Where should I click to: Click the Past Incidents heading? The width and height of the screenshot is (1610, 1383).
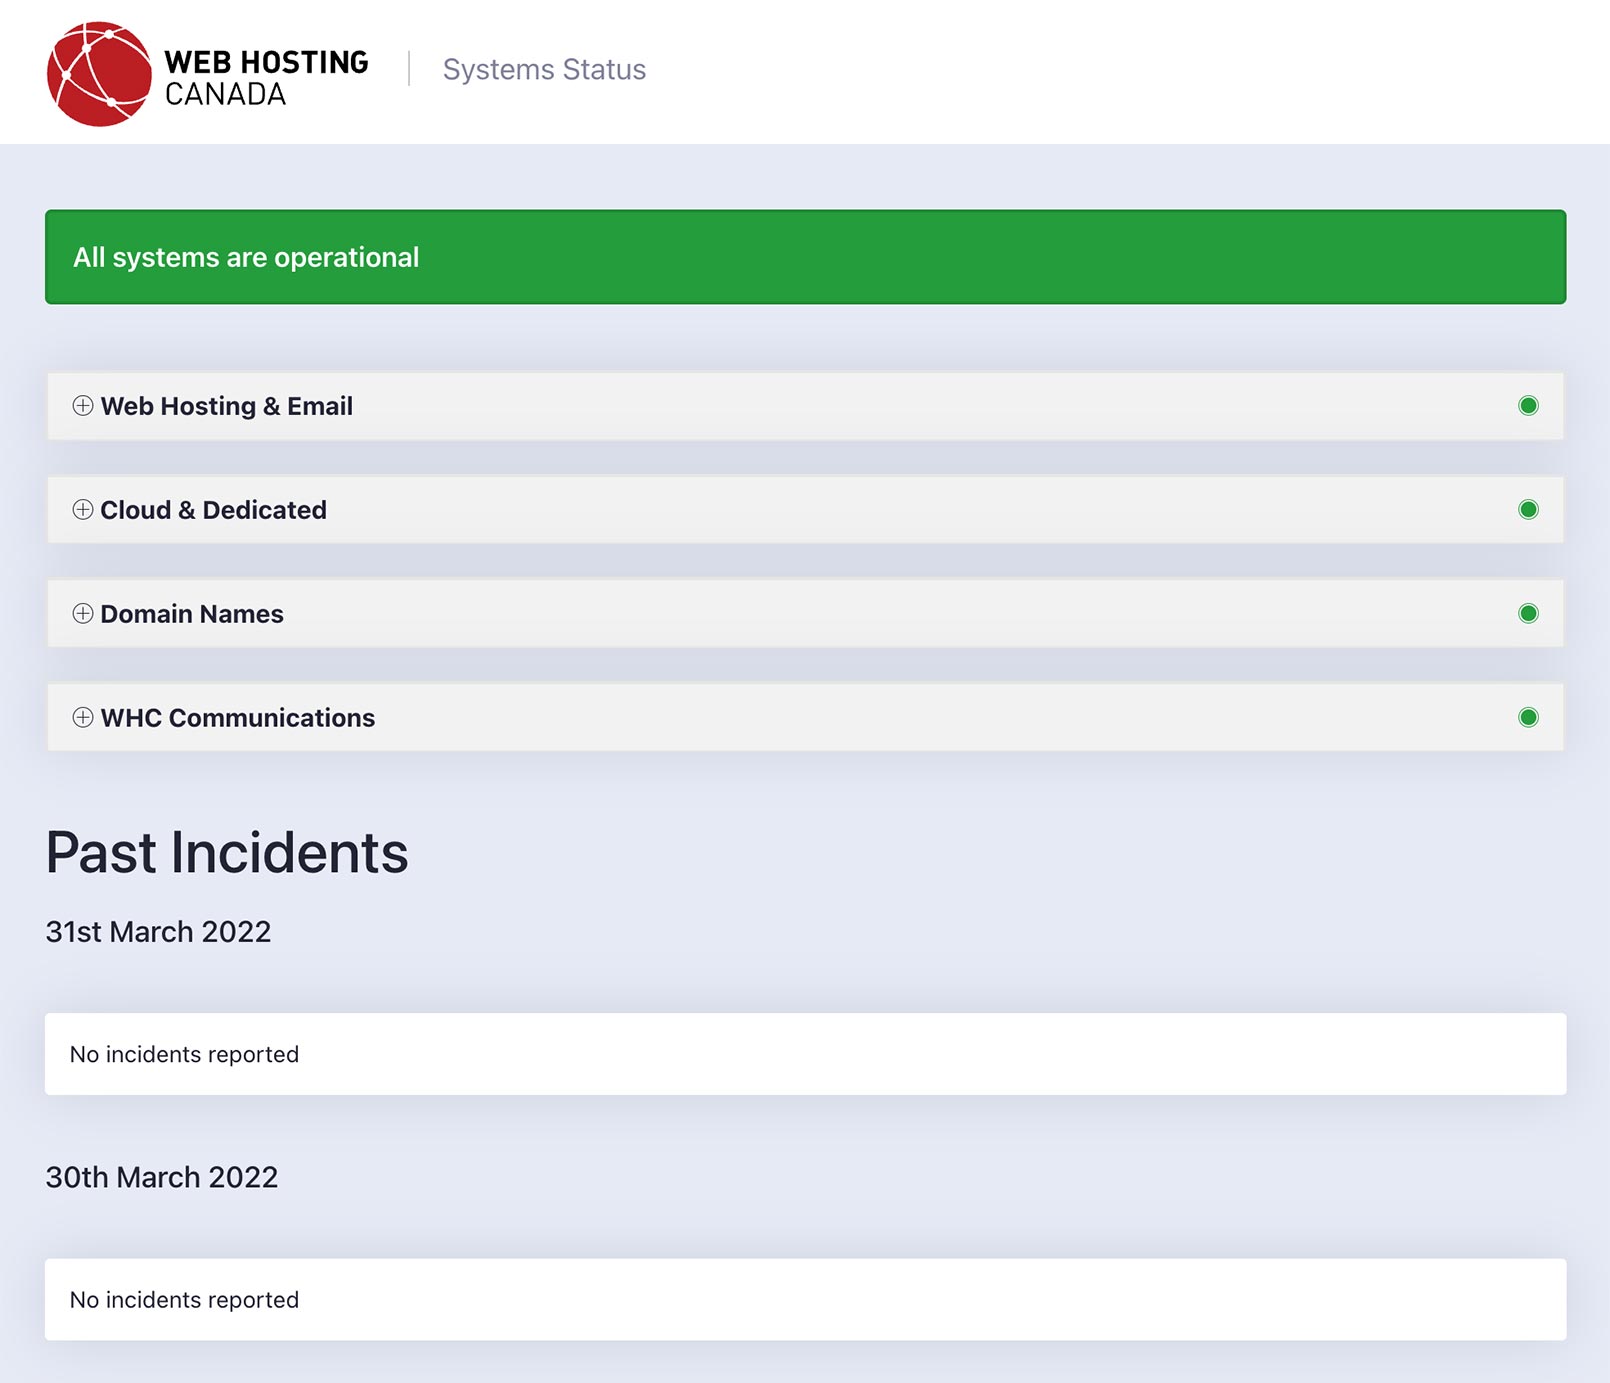pyautogui.click(x=227, y=852)
